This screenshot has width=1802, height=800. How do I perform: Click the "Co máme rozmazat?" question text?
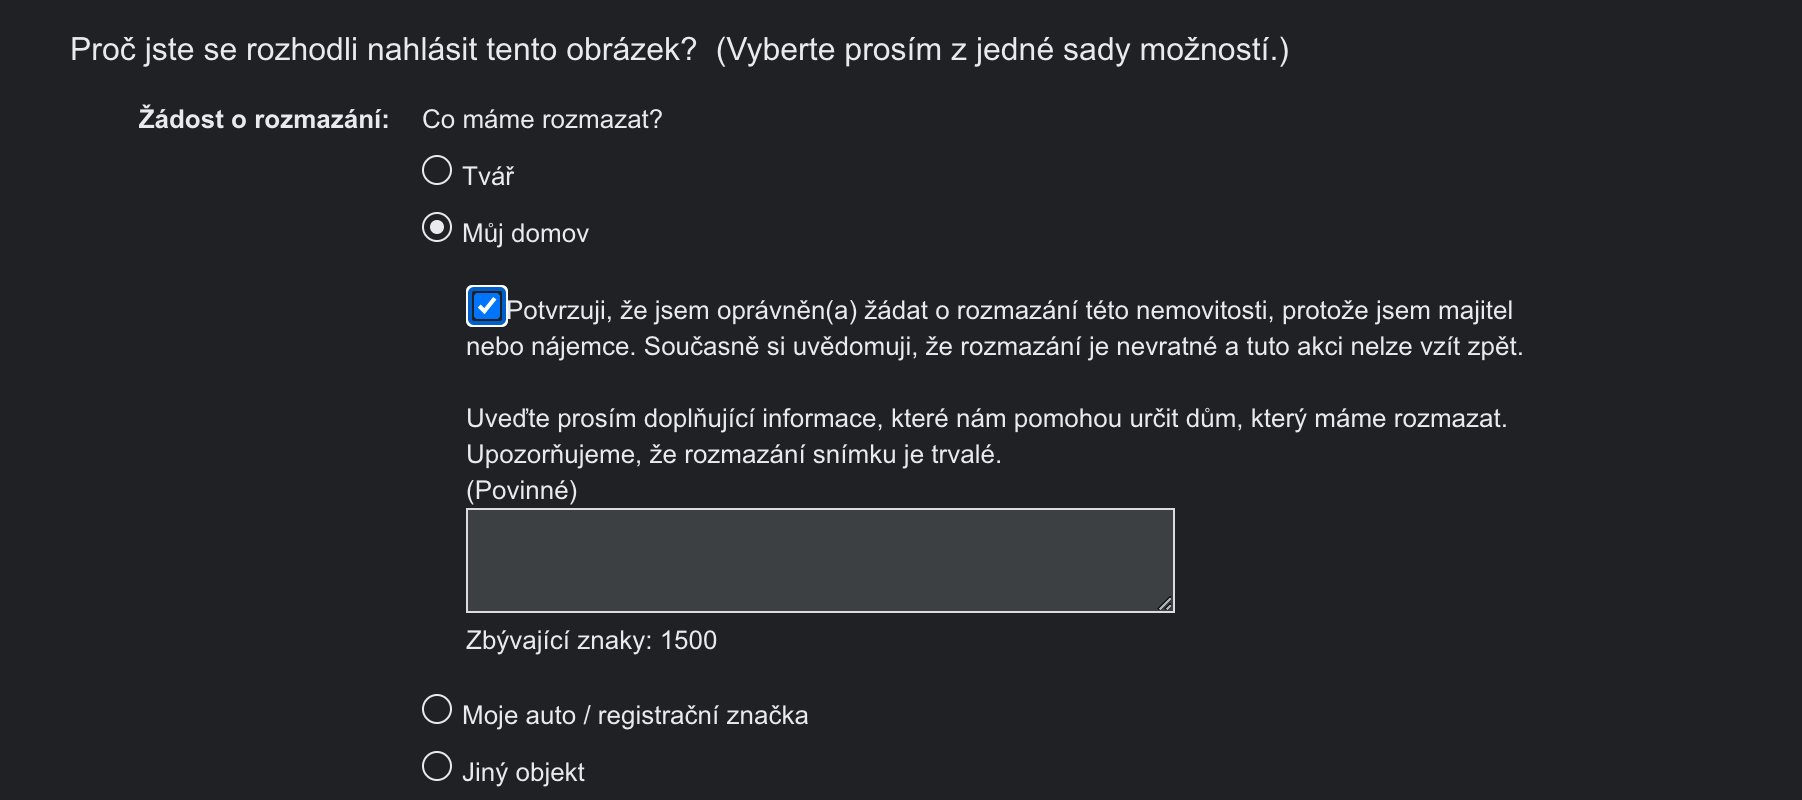pyautogui.click(x=542, y=120)
